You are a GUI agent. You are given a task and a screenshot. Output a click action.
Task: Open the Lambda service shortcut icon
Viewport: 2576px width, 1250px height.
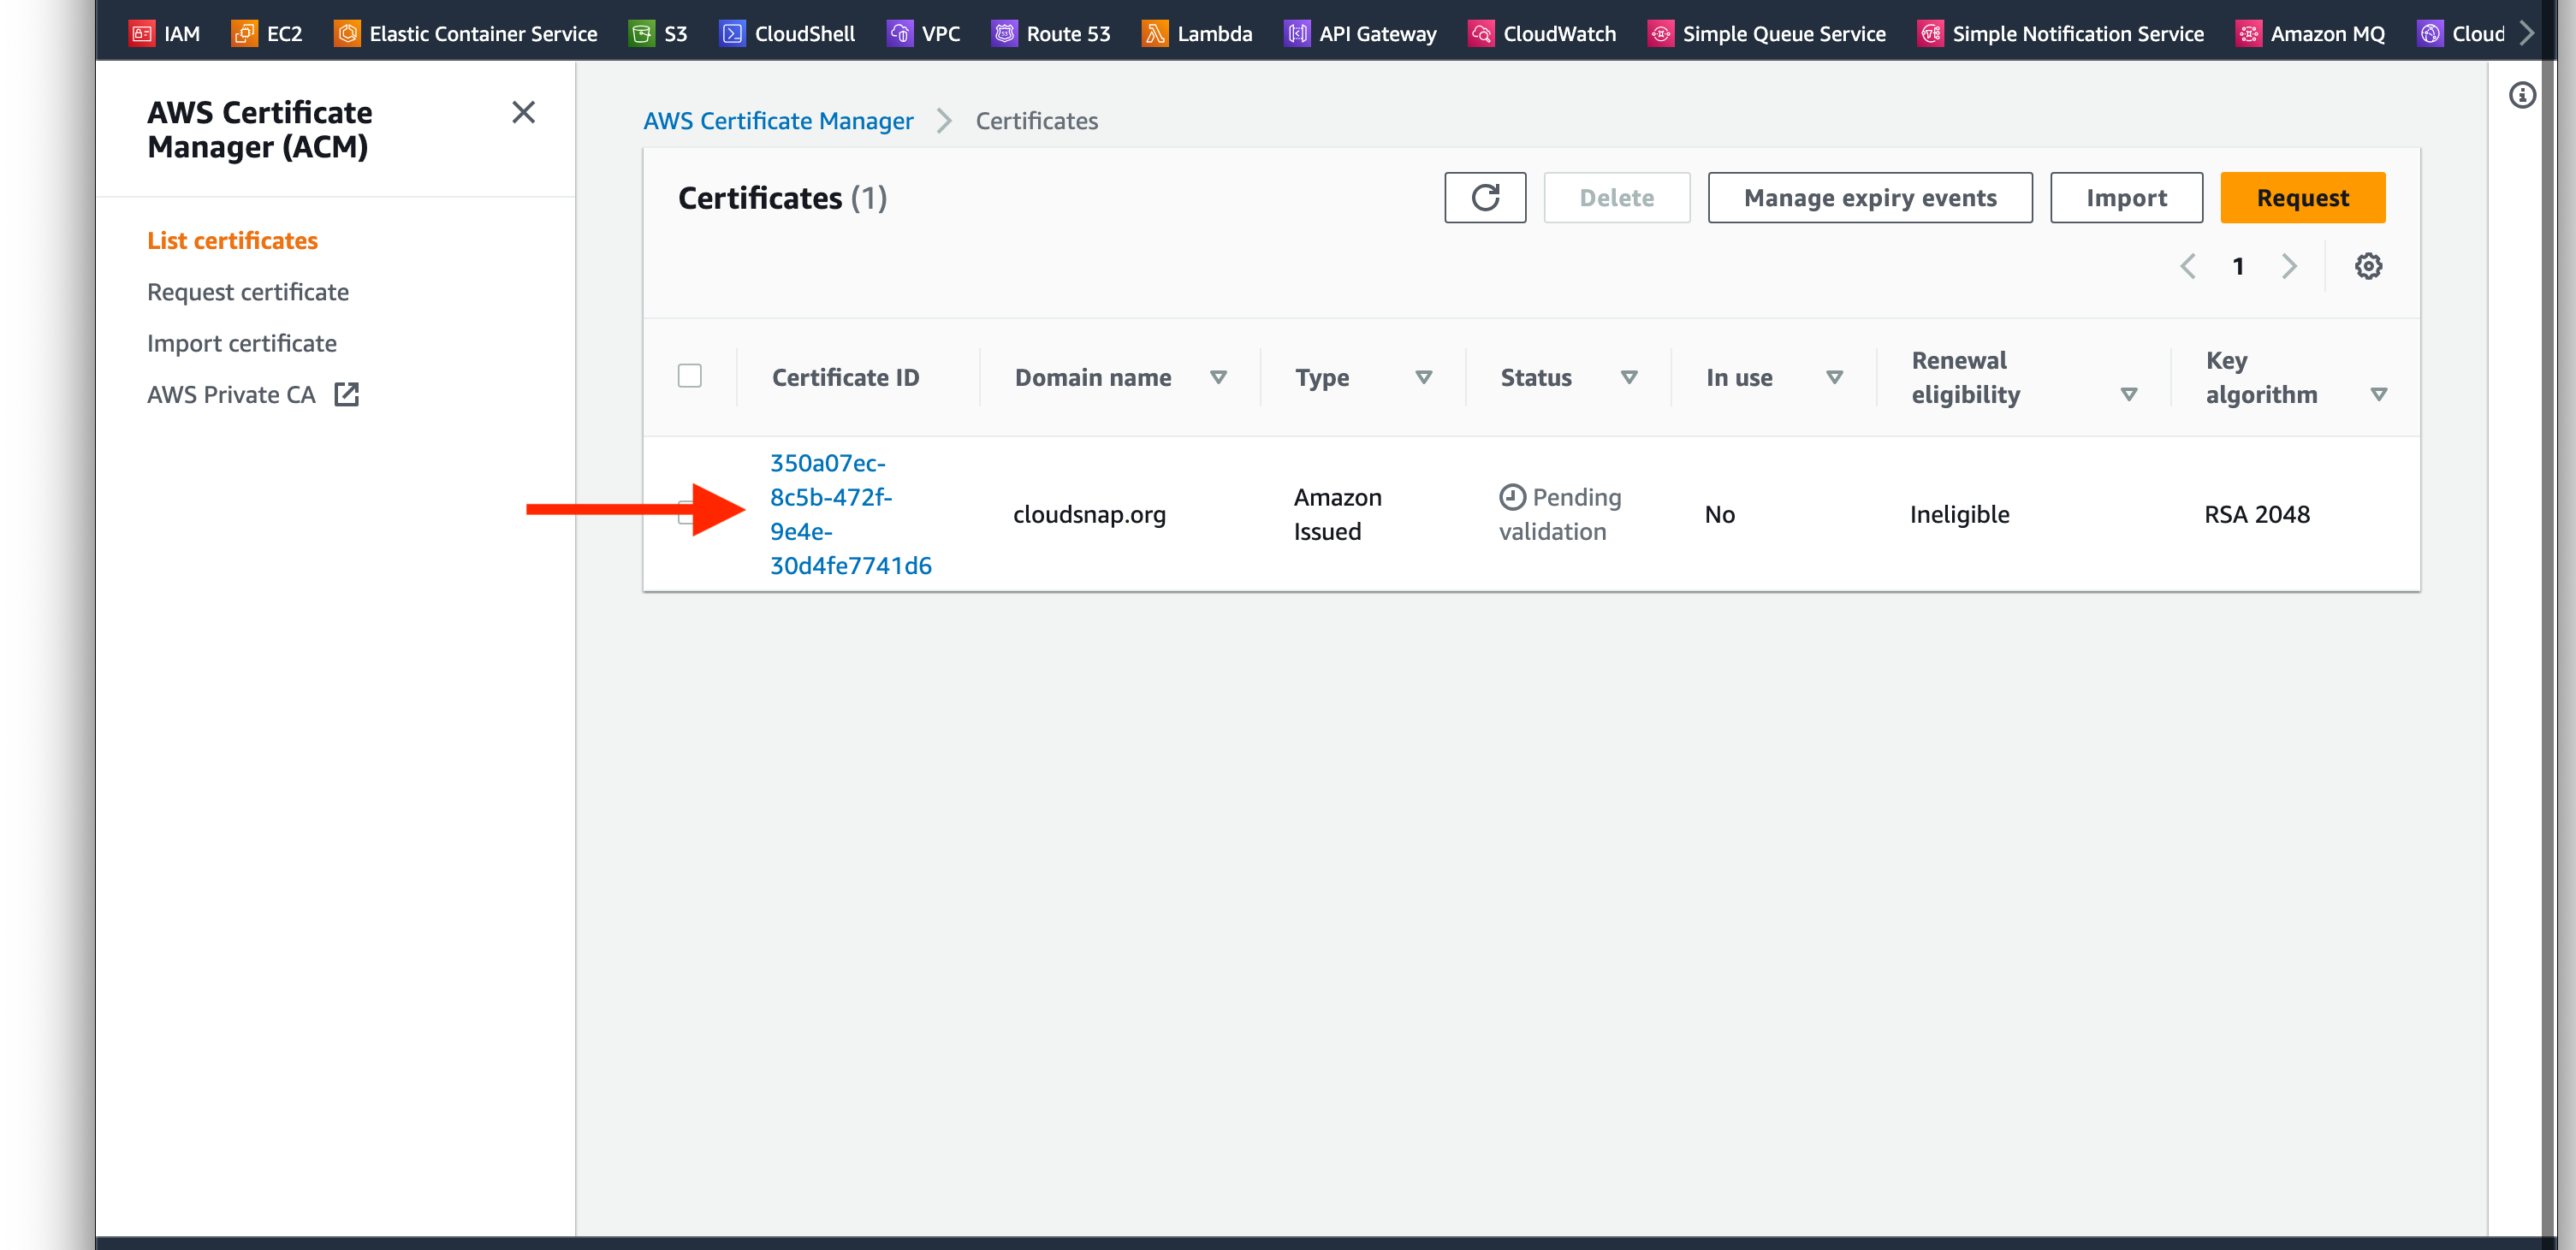[1155, 33]
